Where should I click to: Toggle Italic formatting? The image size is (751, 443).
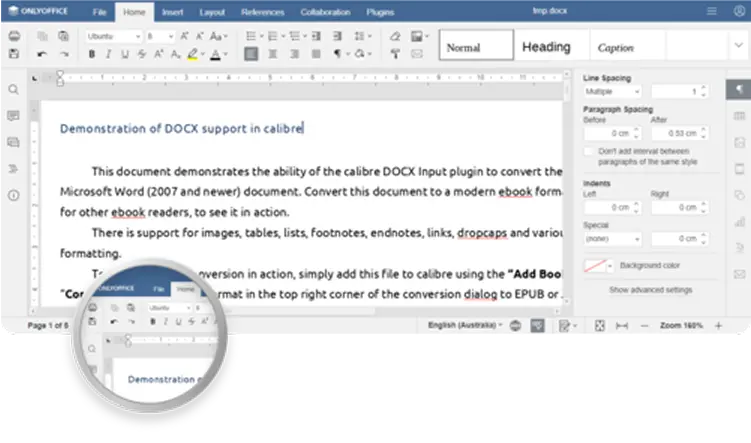tap(108, 54)
